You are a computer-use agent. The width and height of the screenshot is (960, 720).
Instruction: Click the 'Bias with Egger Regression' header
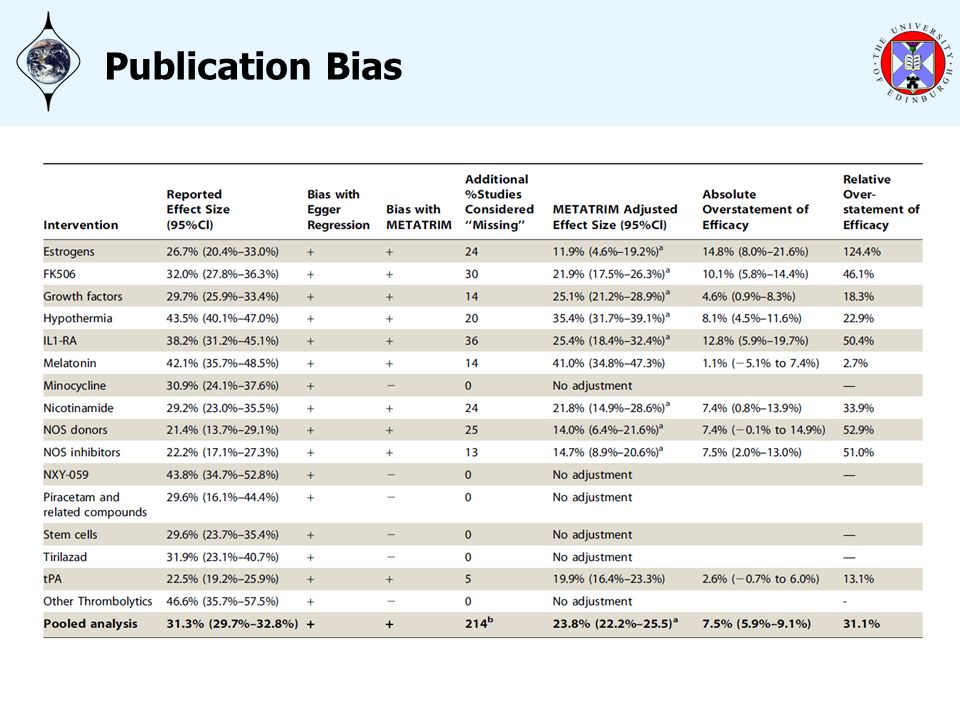coord(339,209)
